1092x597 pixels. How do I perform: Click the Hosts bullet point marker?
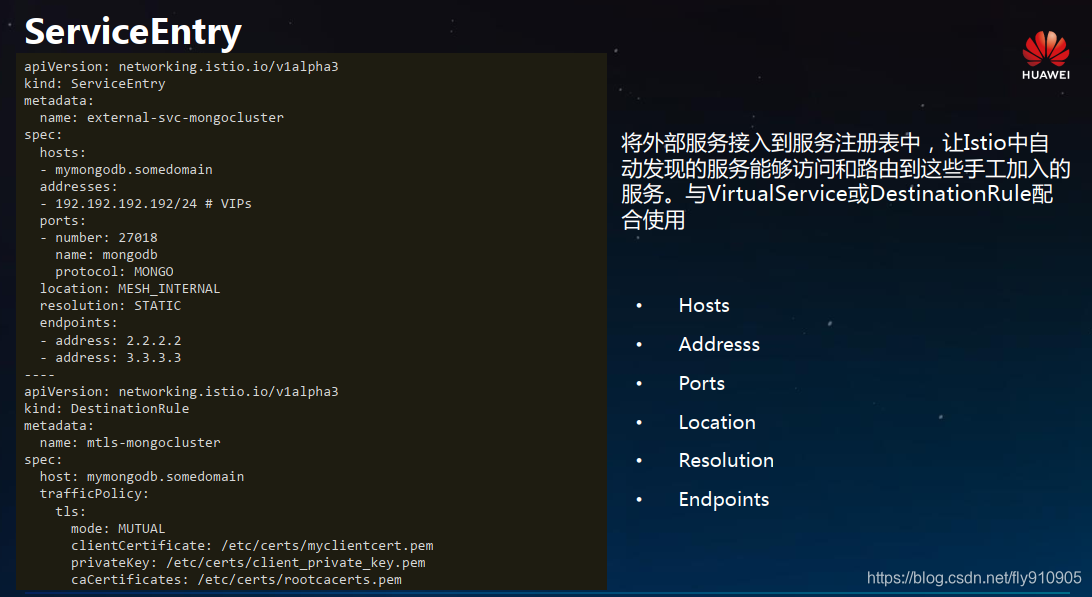coord(638,305)
